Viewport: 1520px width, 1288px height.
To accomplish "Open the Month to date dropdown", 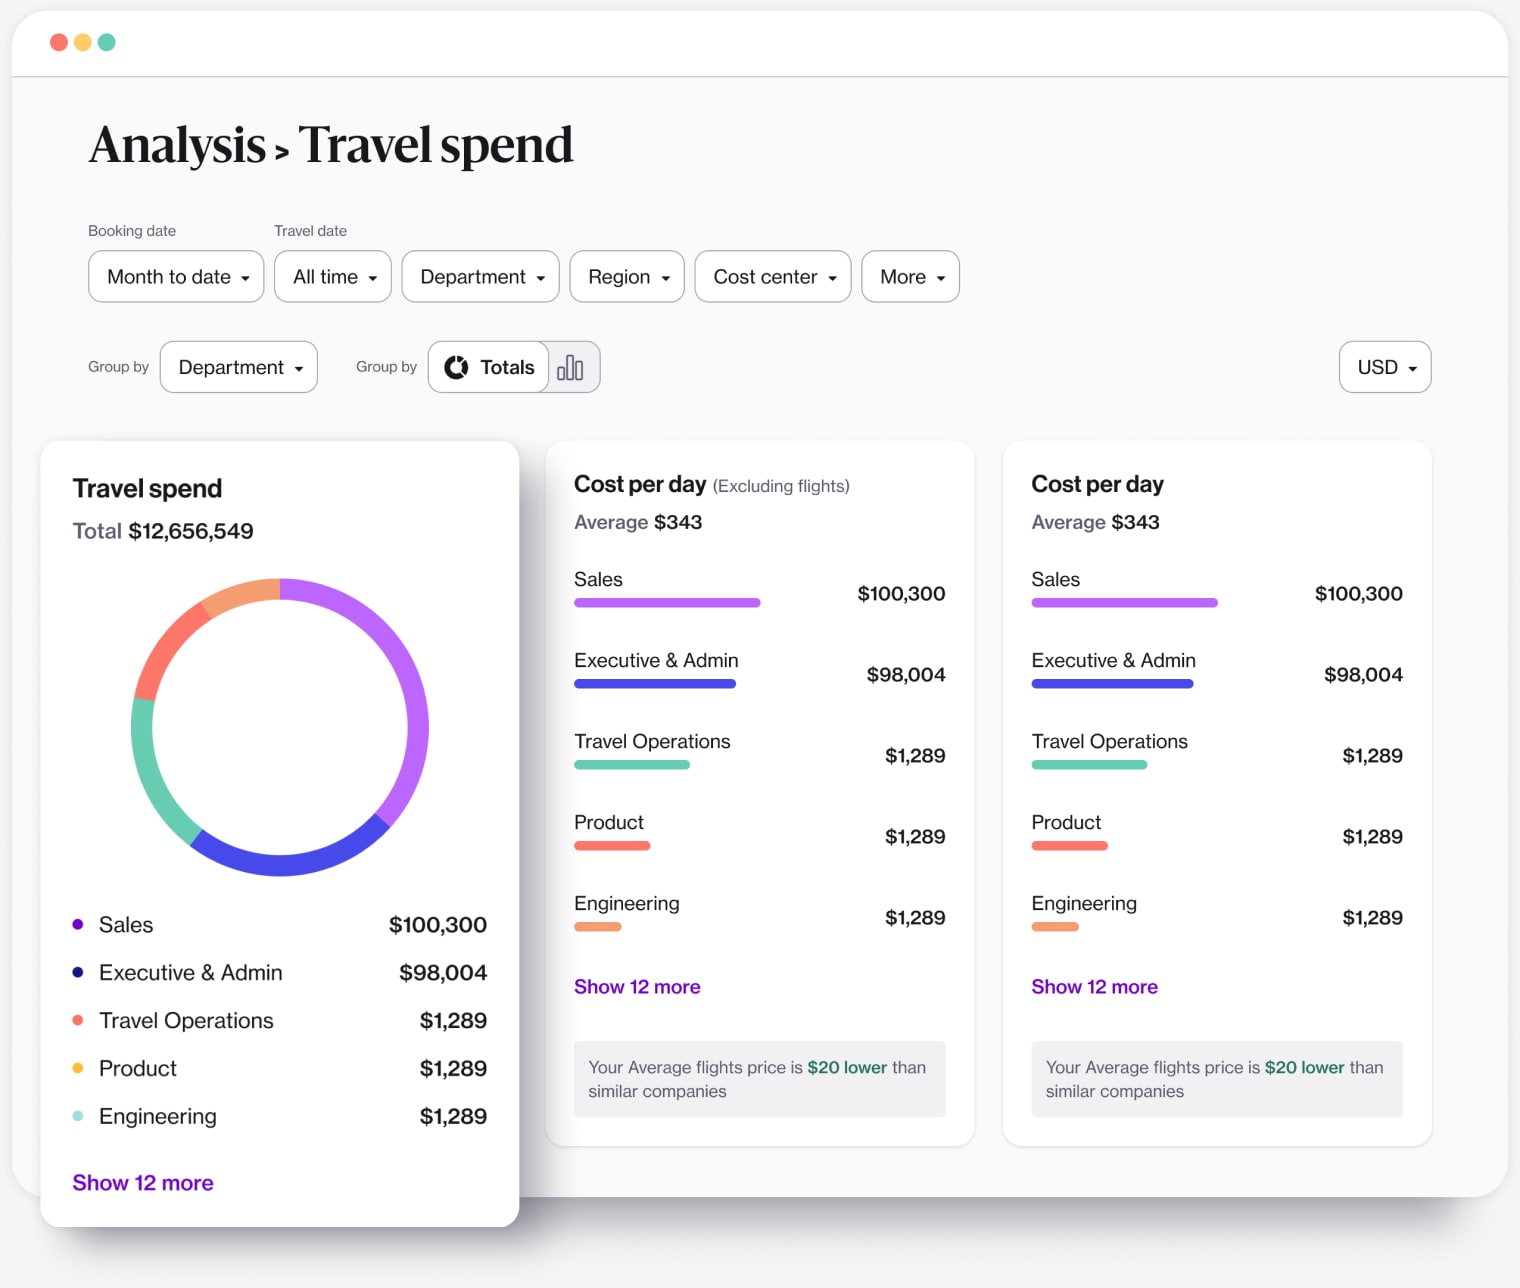I will 176,276.
